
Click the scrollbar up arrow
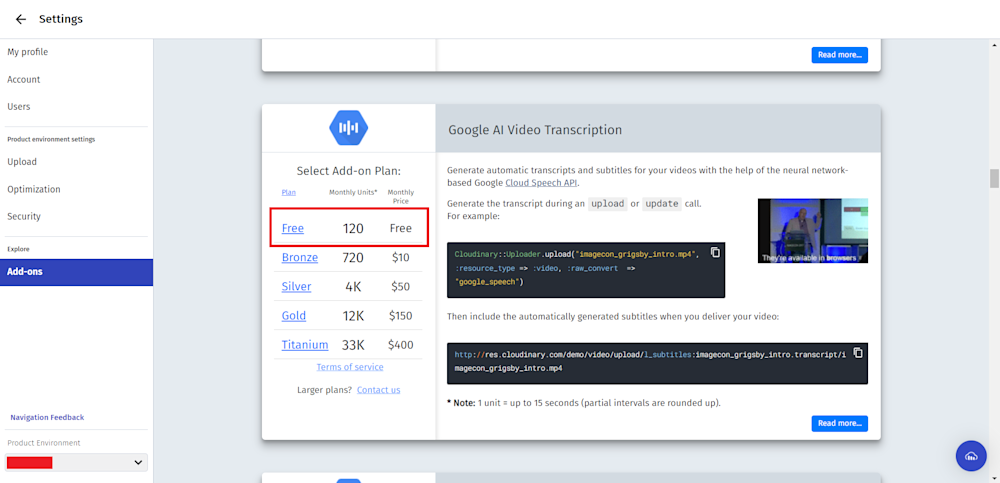[x=994, y=44]
